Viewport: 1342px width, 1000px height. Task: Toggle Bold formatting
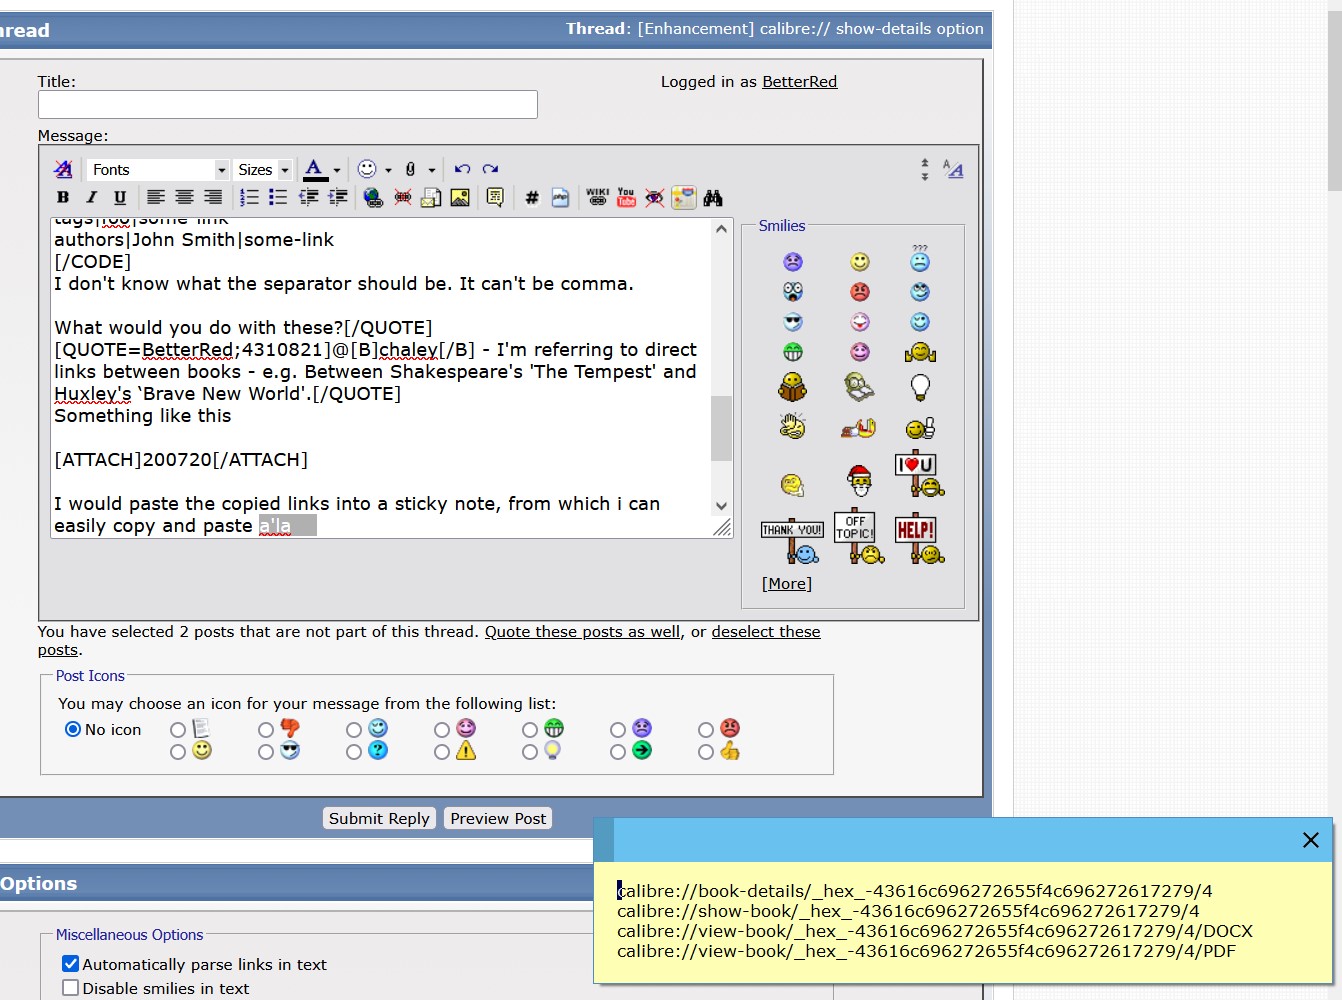coord(63,198)
